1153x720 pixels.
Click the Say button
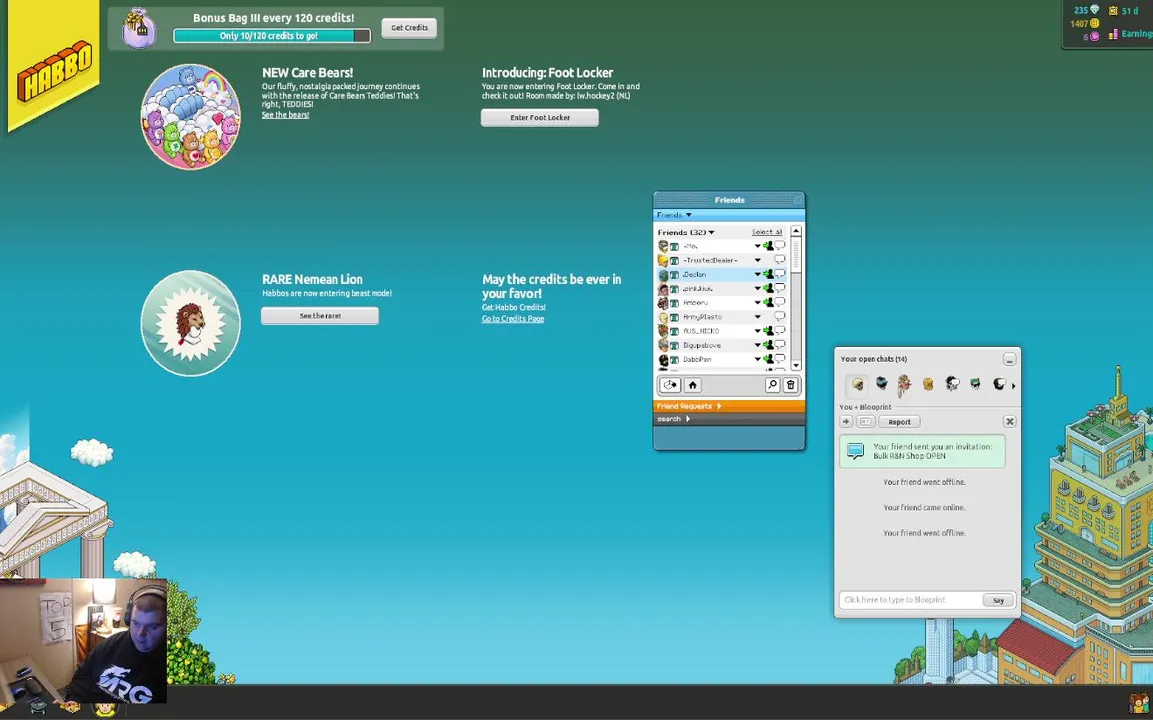(998, 600)
